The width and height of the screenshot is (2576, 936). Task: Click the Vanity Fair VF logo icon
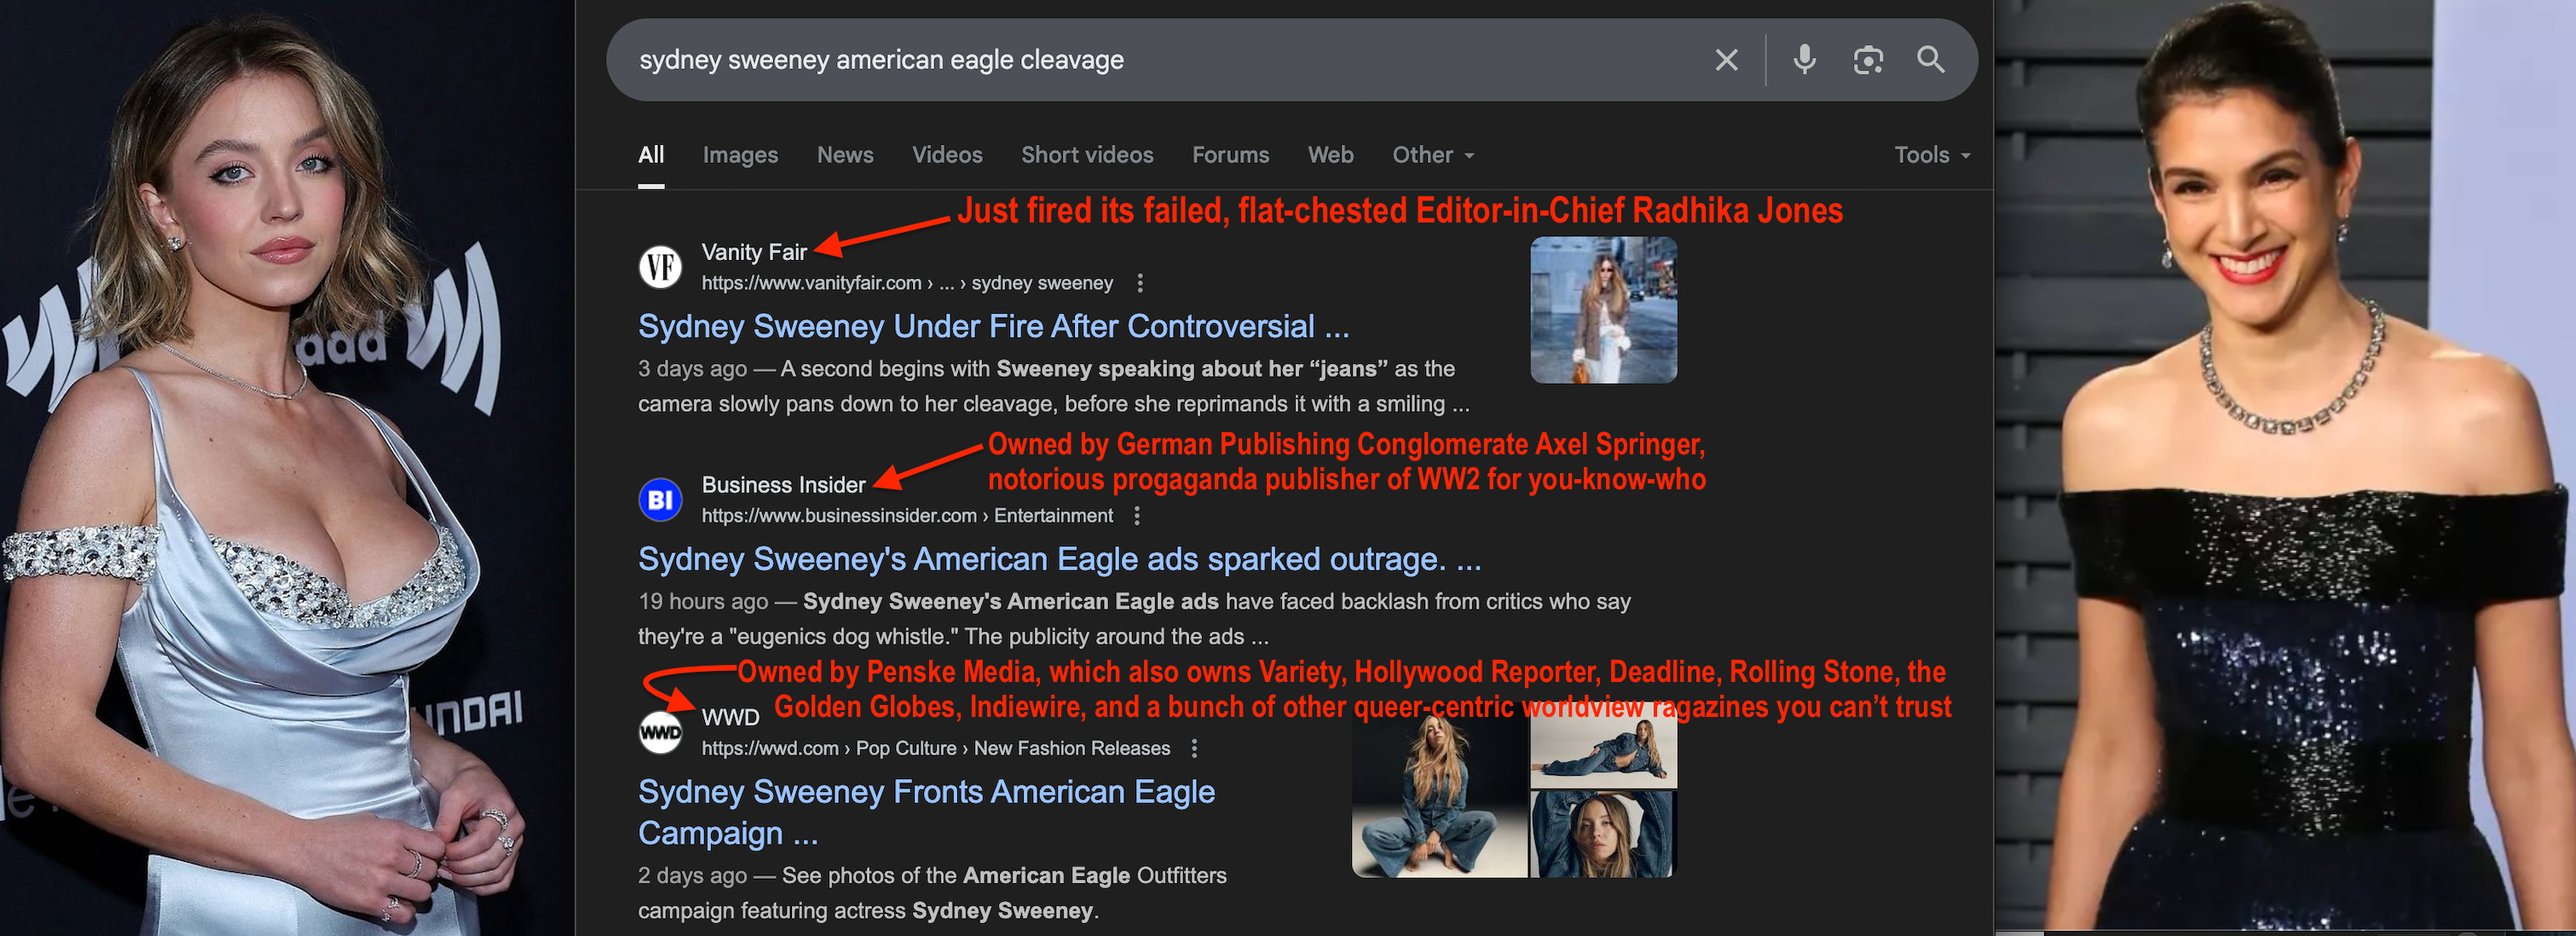(x=660, y=267)
